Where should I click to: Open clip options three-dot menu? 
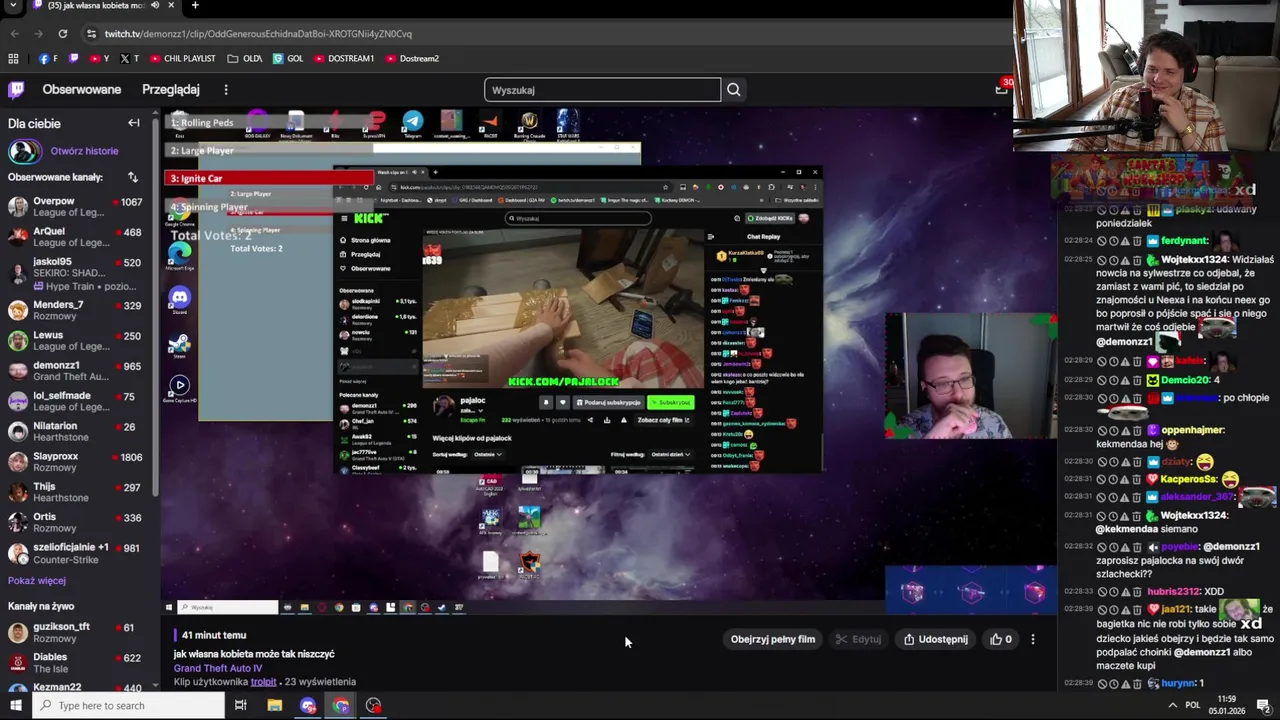[x=1033, y=639]
